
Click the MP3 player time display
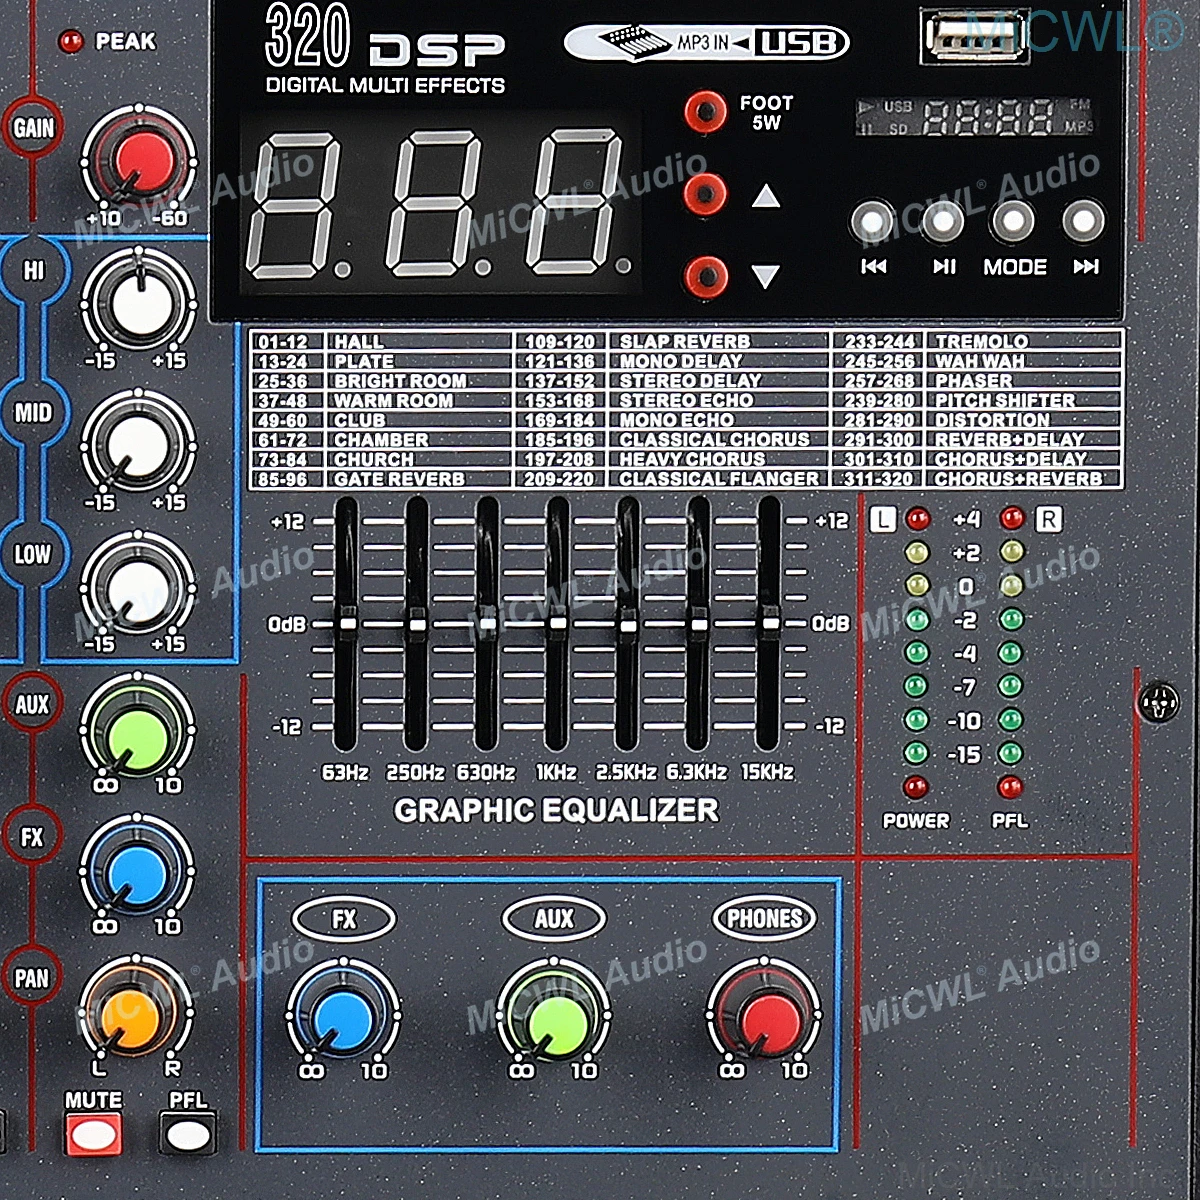pos(975,116)
